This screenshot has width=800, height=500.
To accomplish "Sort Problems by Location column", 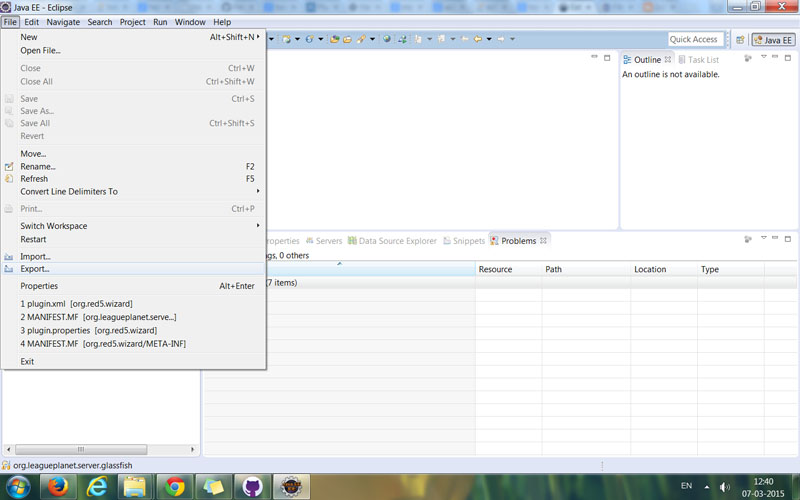I will [664, 269].
